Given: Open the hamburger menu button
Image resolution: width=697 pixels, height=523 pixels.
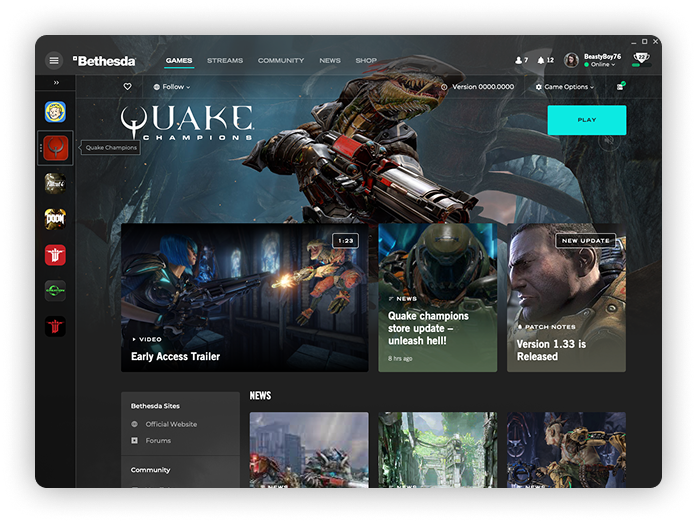Looking at the screenshot, I should point(54,60).
